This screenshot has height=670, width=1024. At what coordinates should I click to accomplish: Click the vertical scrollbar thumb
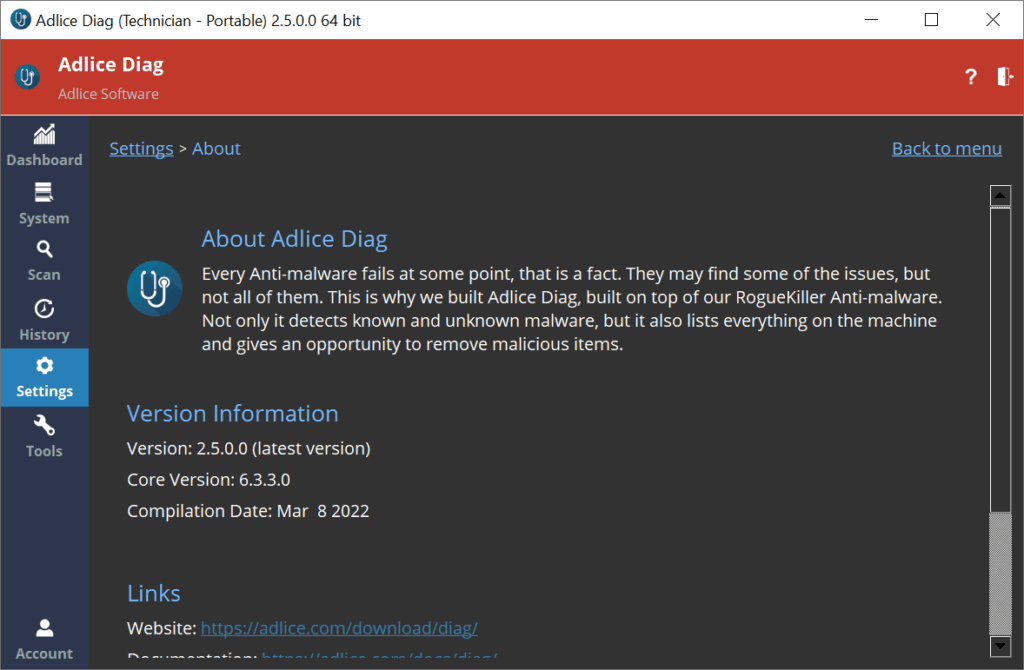tap(999, 572)
